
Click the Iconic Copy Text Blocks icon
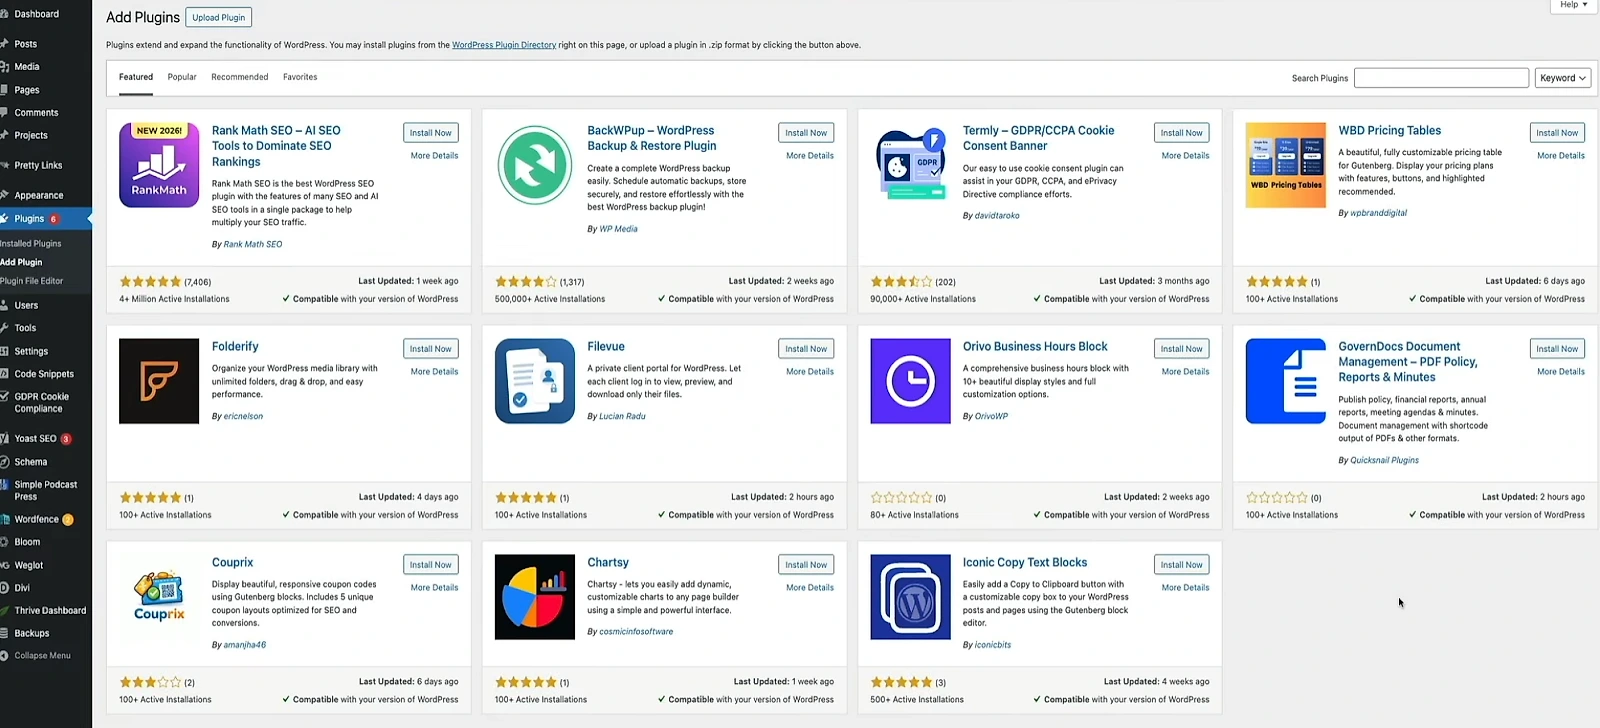[910, 597]
